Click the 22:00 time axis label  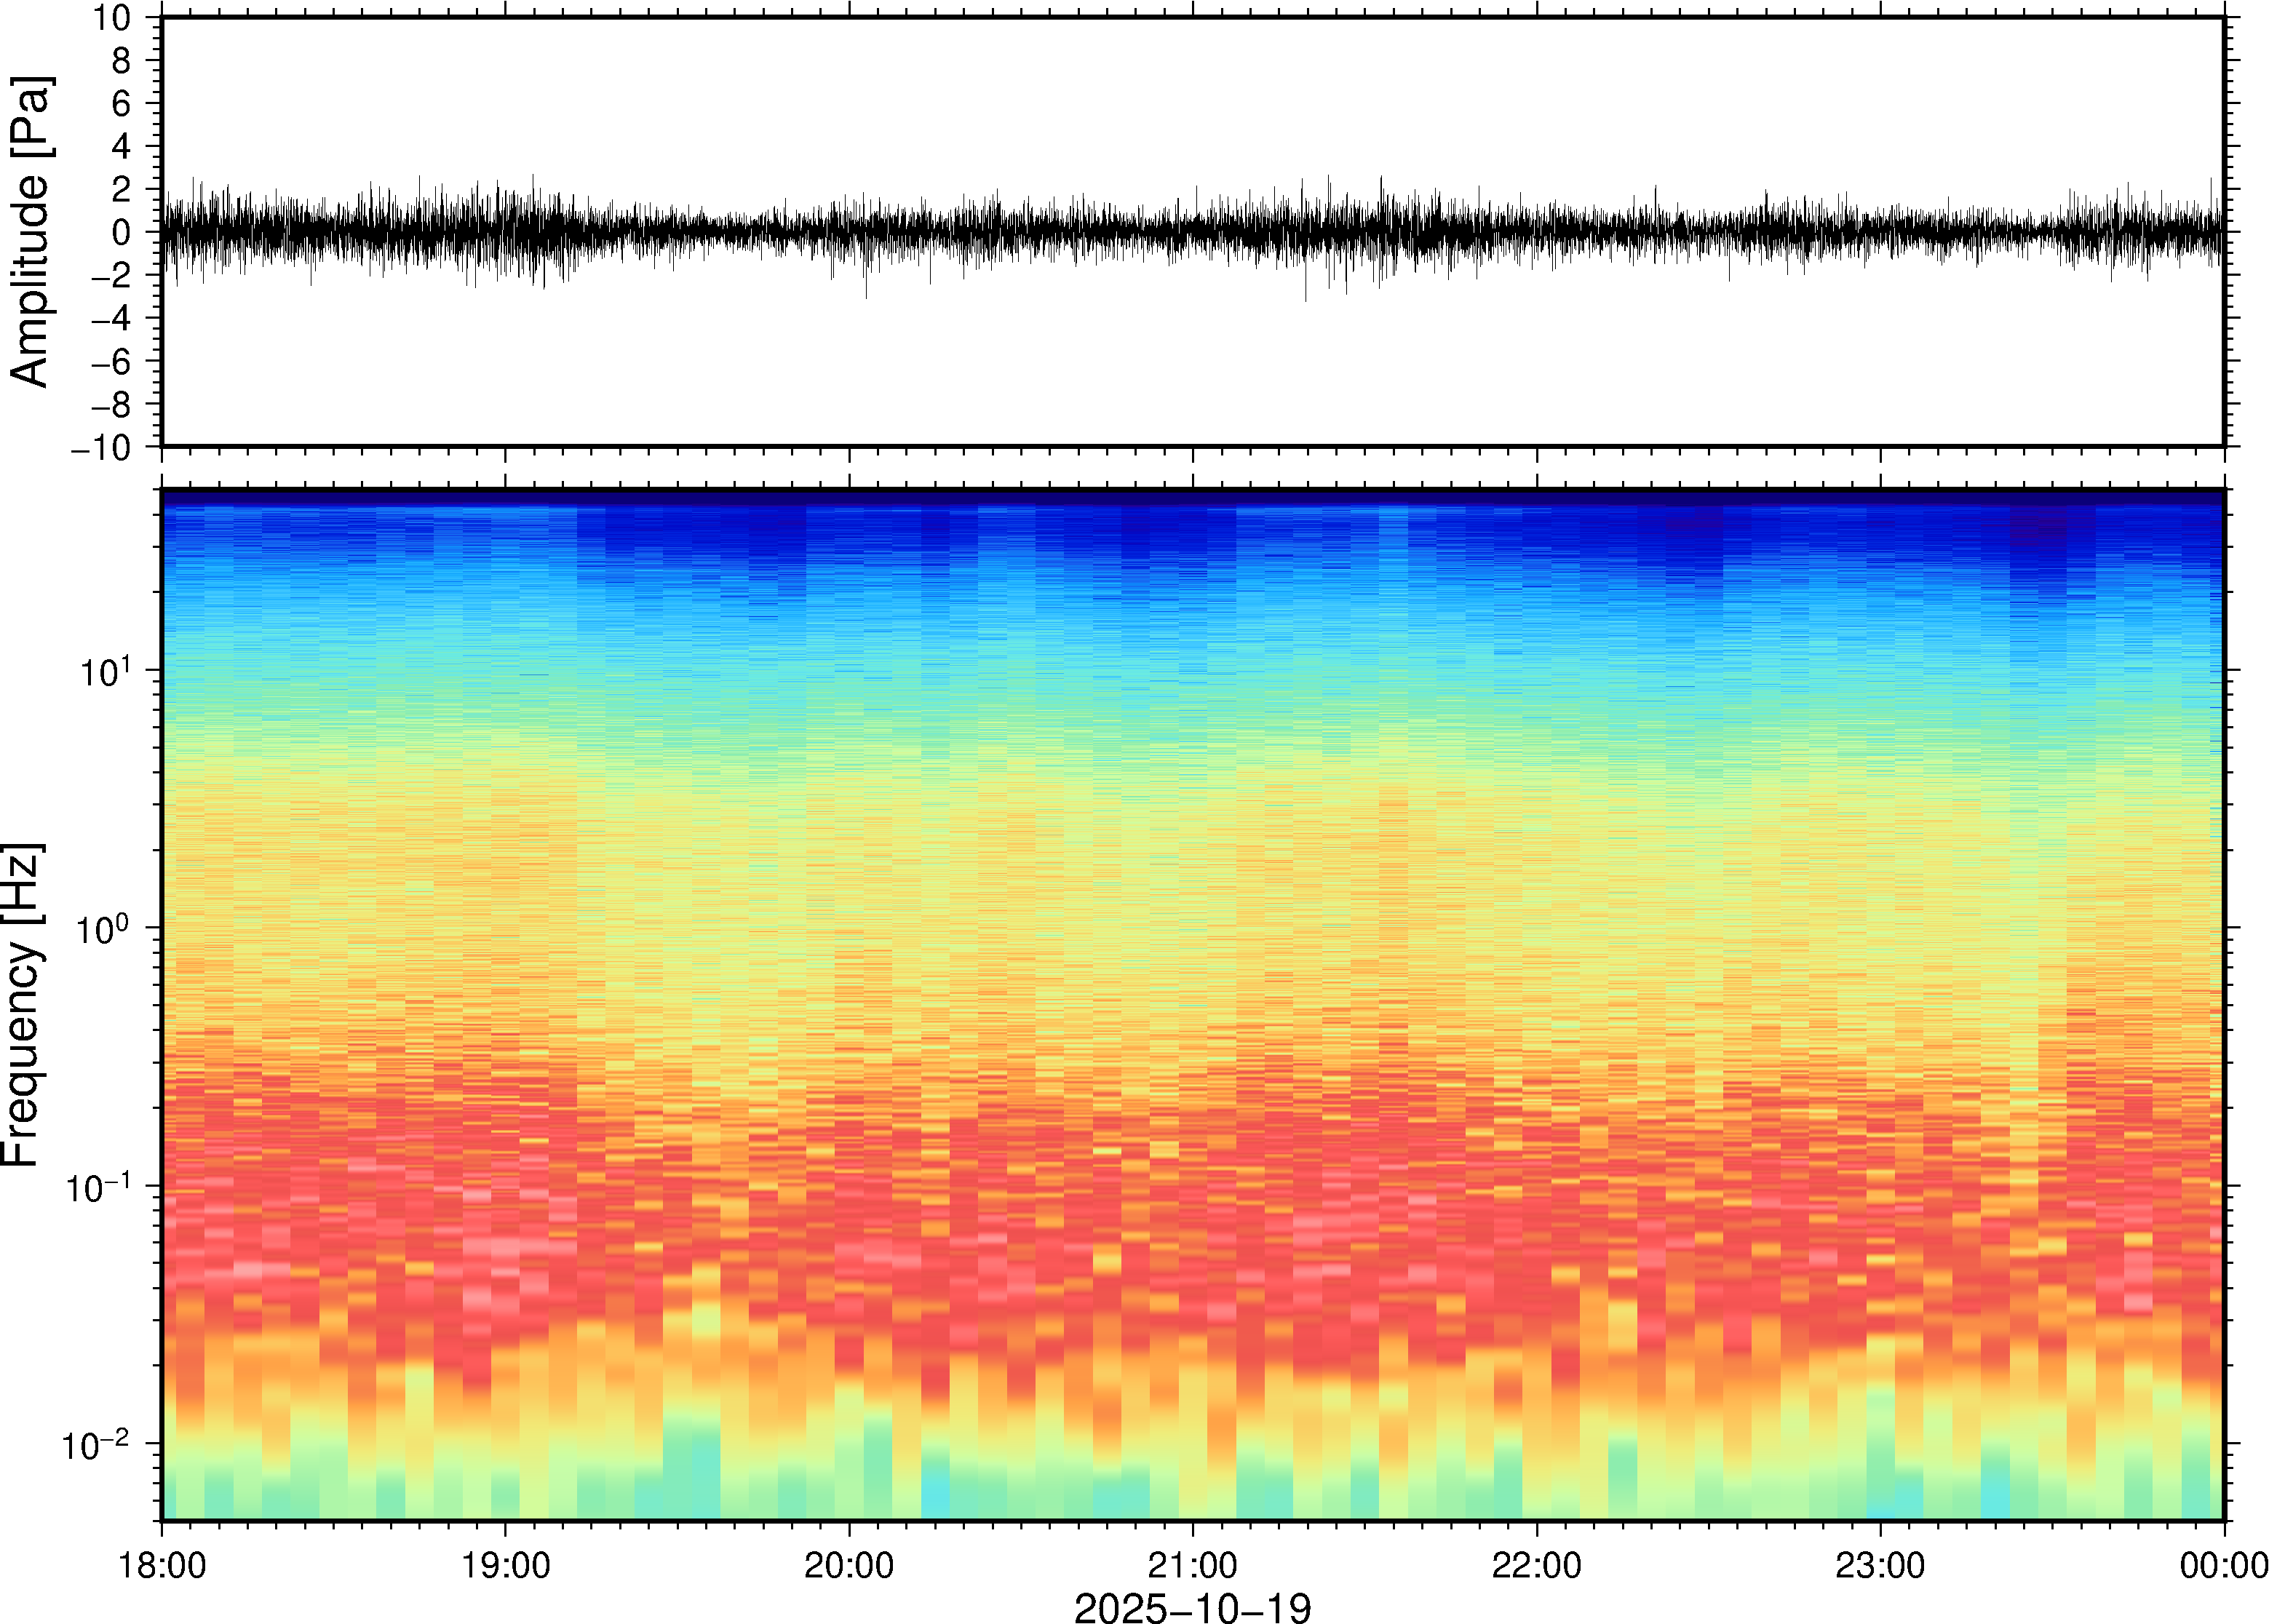(x=1536, y=1565)
